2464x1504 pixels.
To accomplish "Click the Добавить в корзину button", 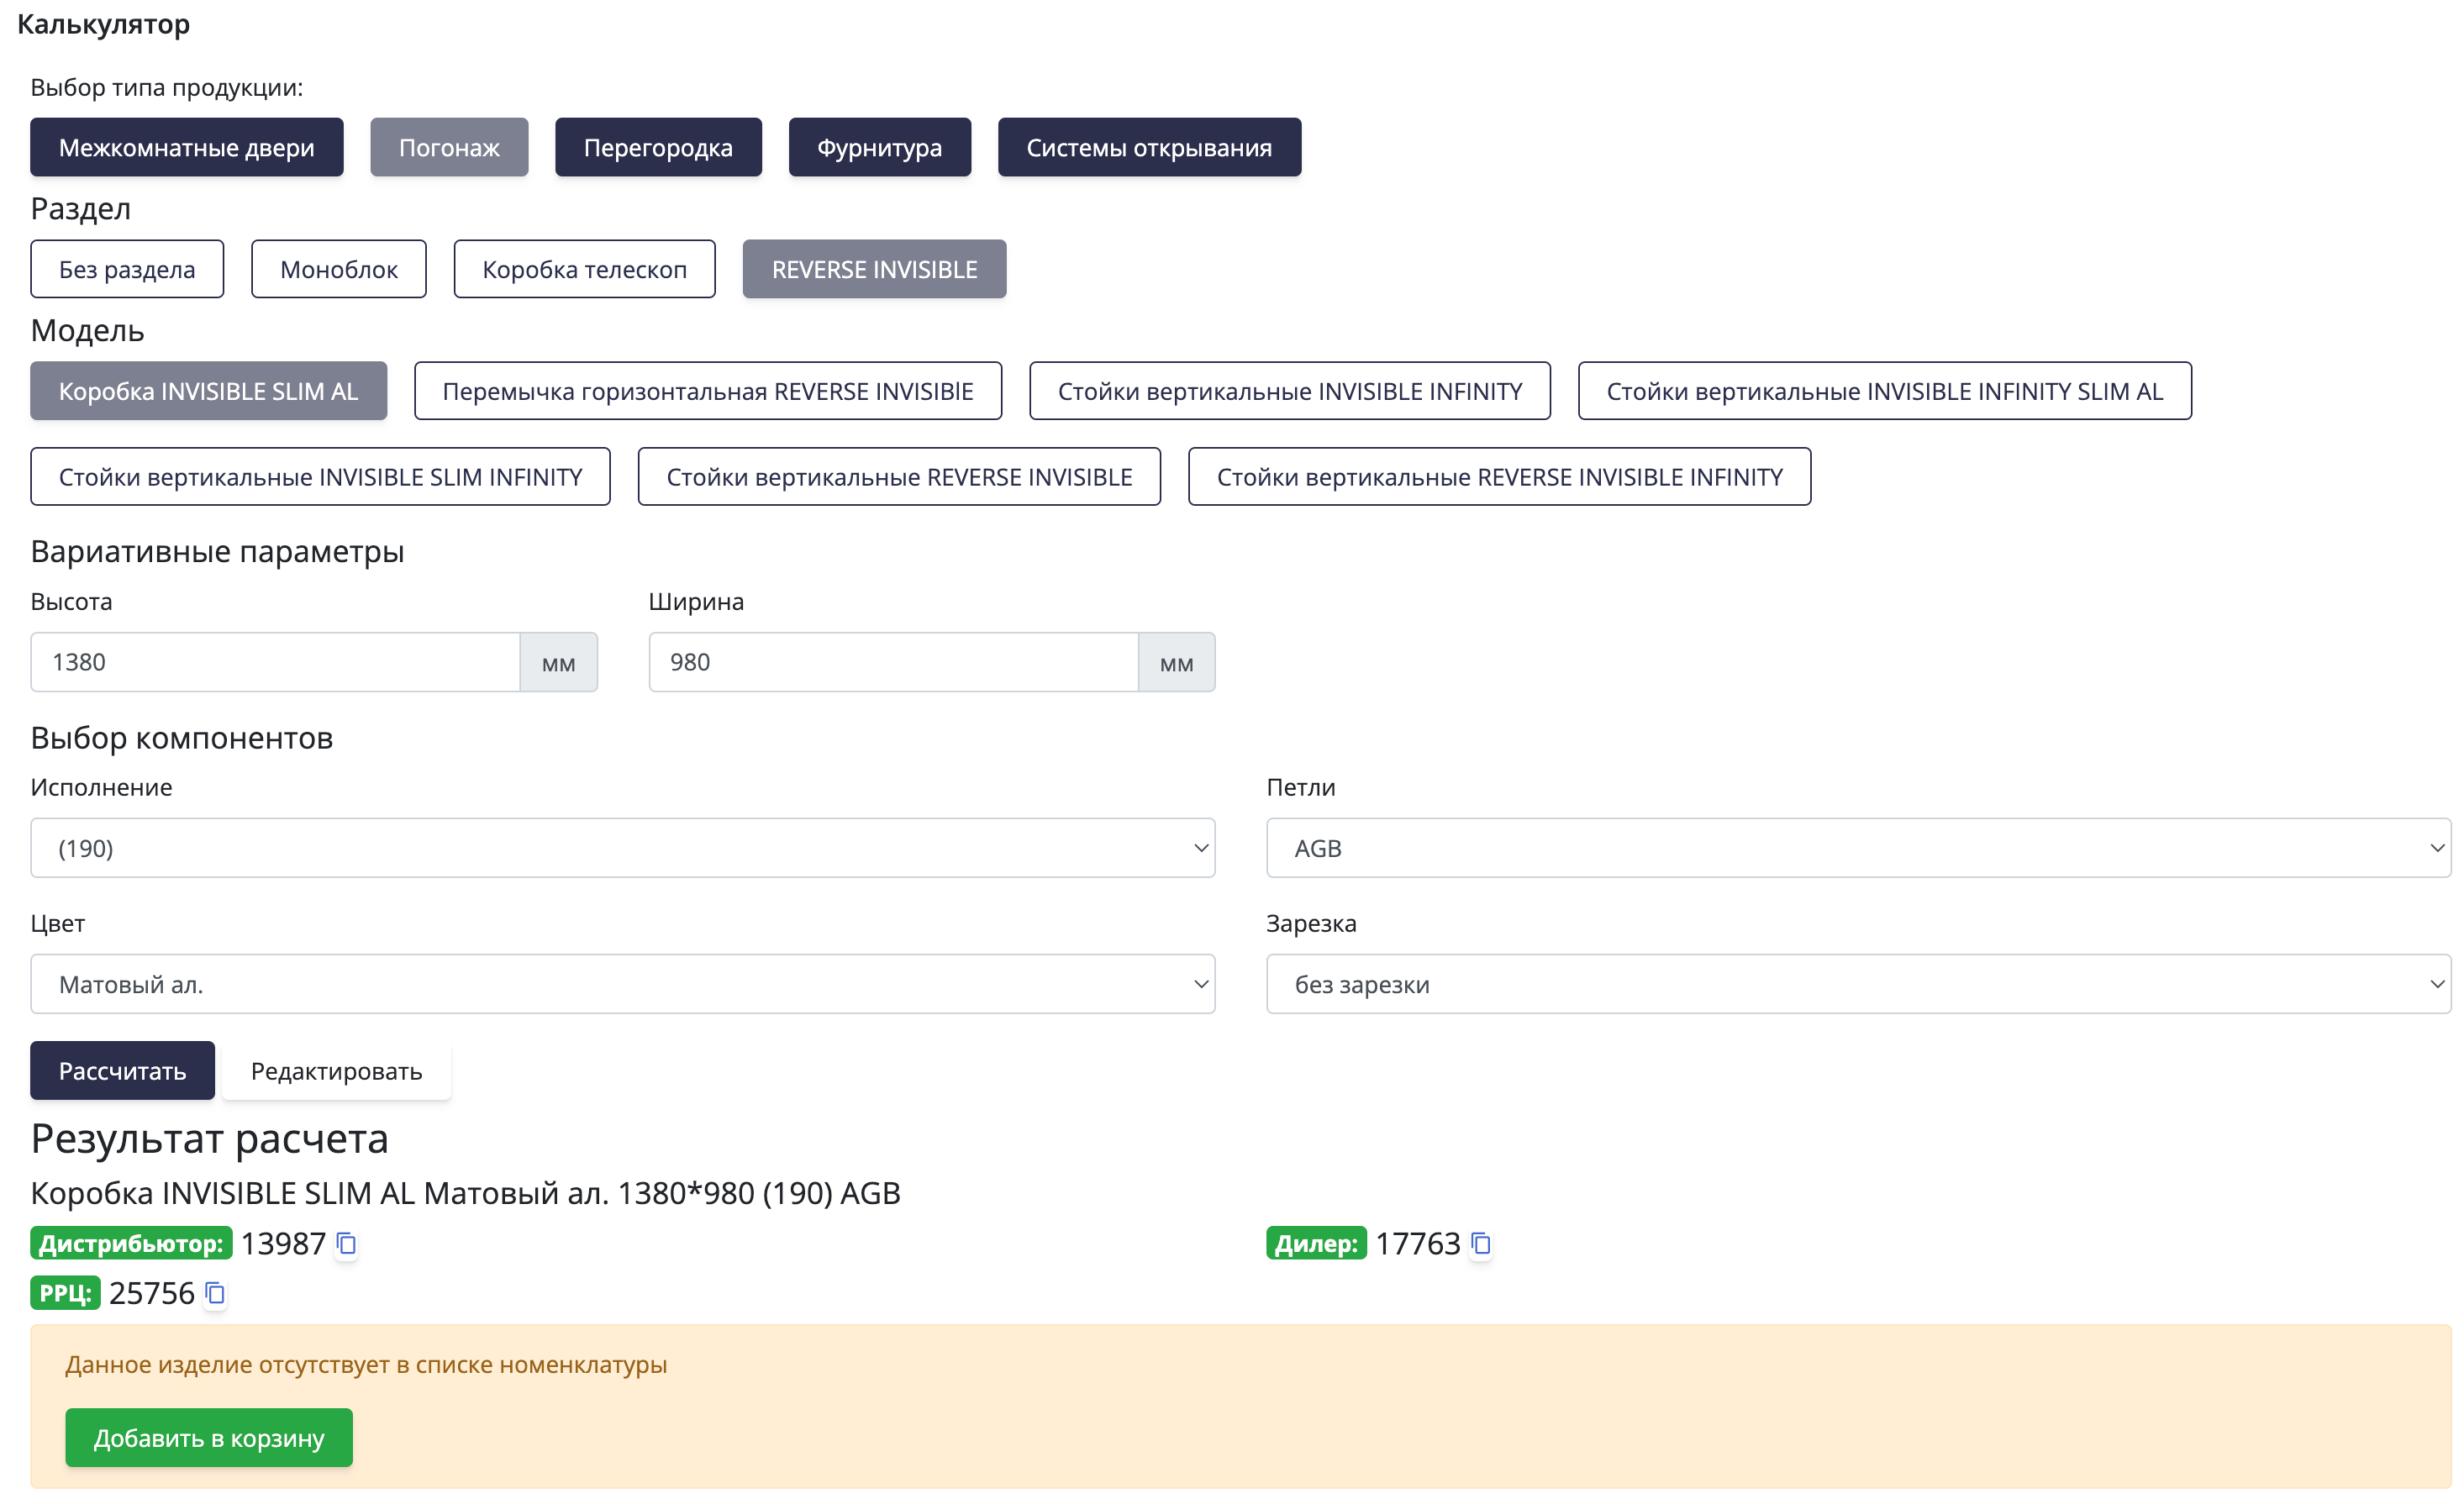I will [209, 1438].
